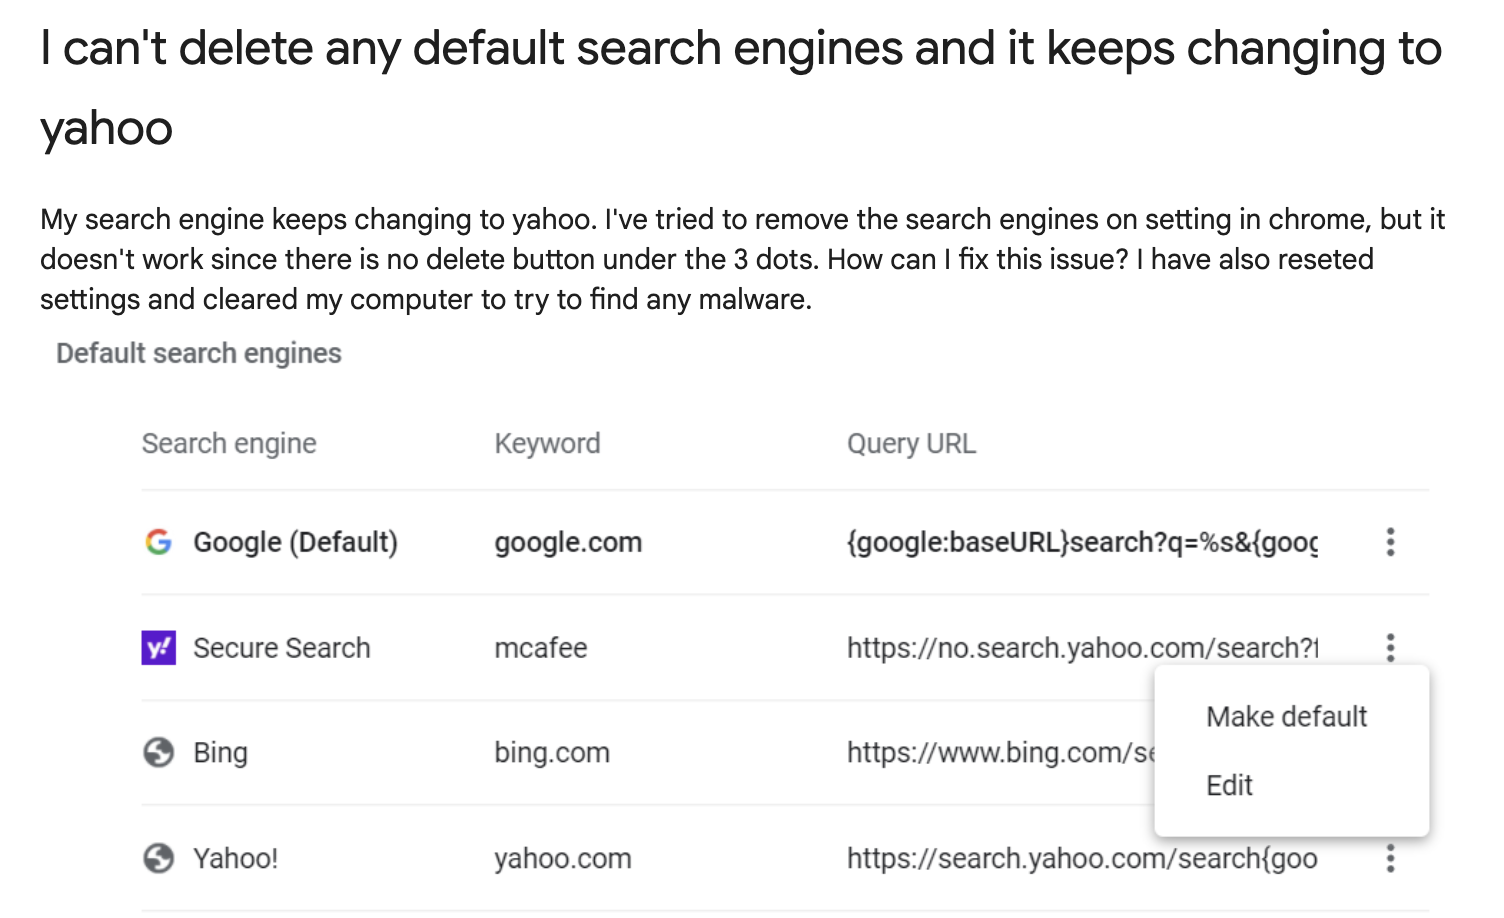Click the globe icon next to Bing
This screenshot has height=918, width=1504.
pos(158,752)
